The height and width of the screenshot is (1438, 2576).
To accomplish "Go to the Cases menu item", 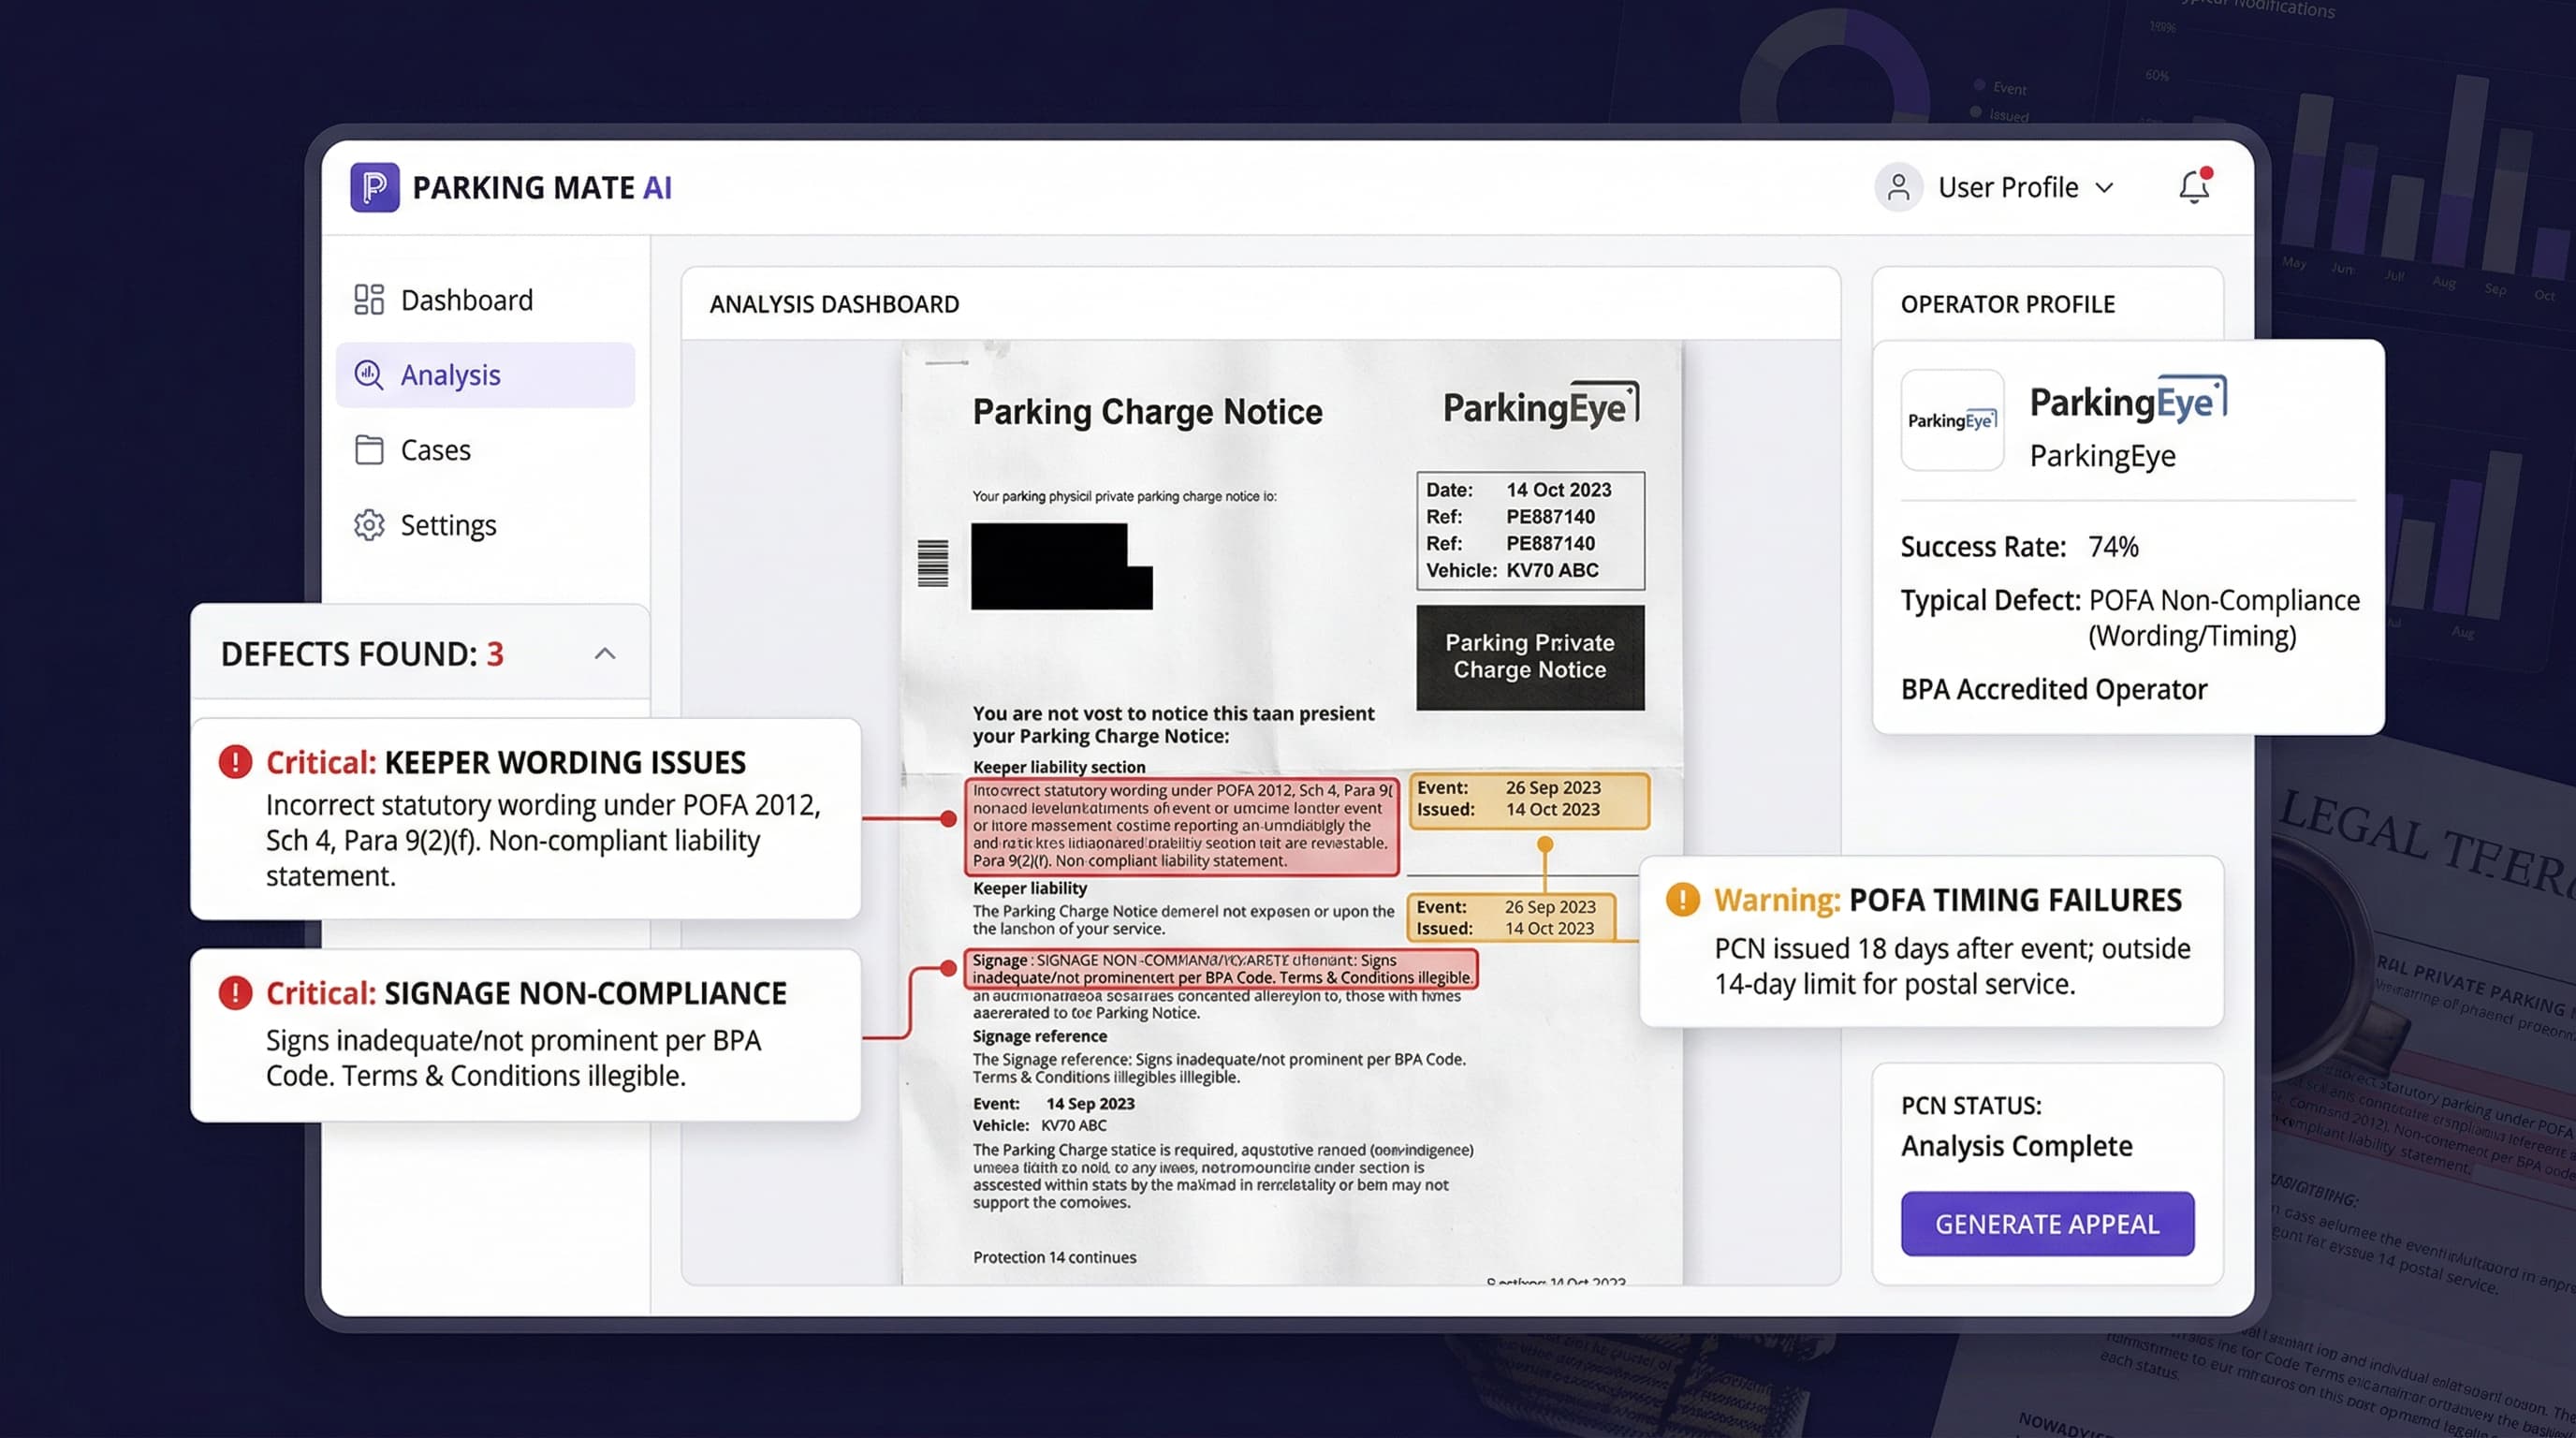I will [435, 450].
